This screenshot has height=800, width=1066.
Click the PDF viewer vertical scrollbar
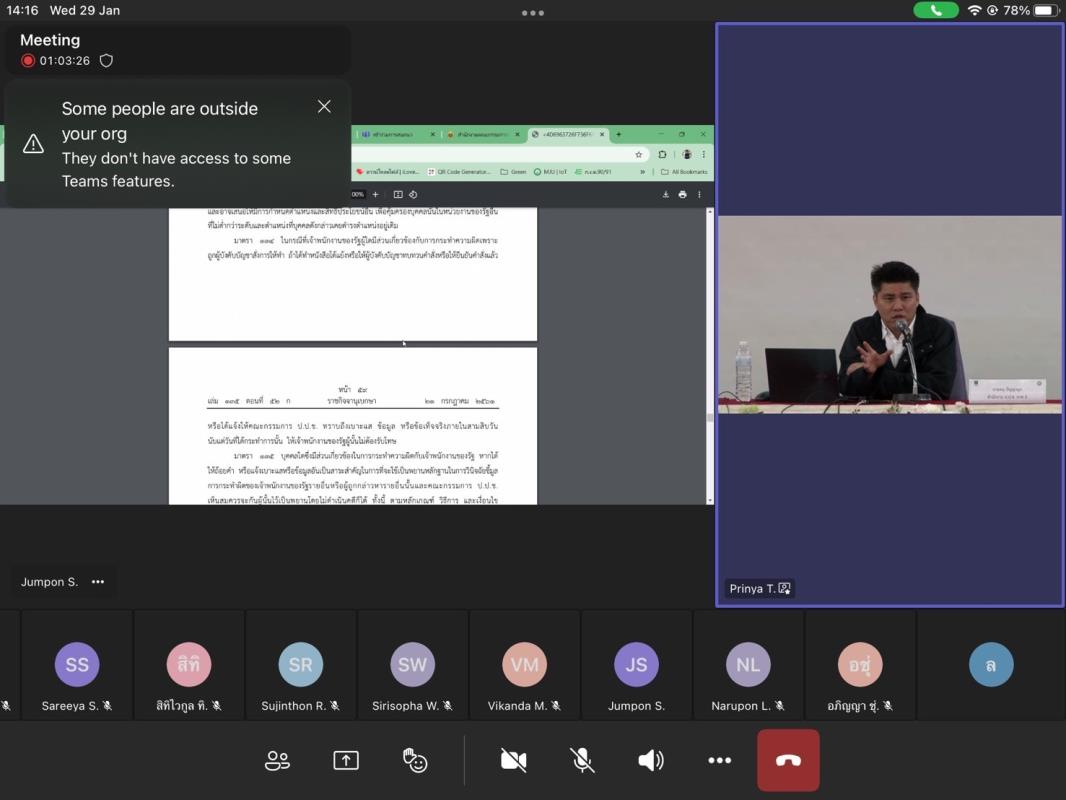(x=710, y=356)
